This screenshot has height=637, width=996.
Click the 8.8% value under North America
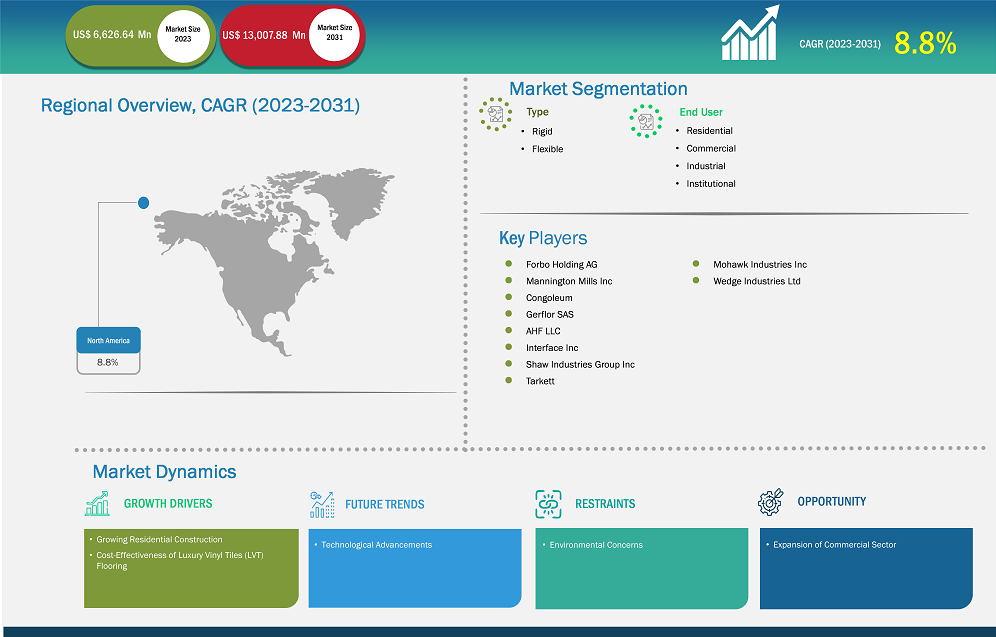tap(107, 363)
